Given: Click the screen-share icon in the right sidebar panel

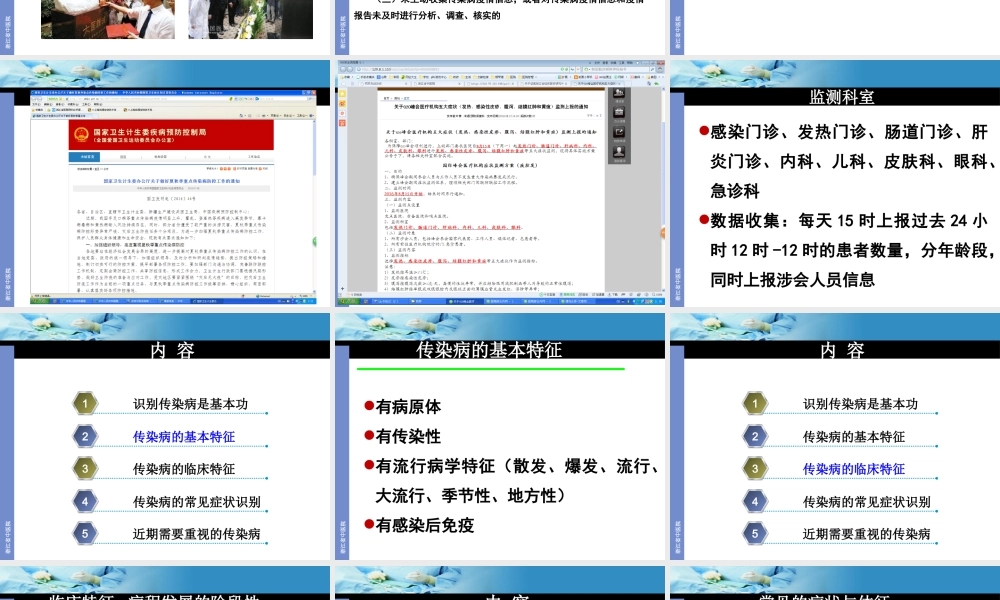Looking at the screenshot, I should point(619,132).
